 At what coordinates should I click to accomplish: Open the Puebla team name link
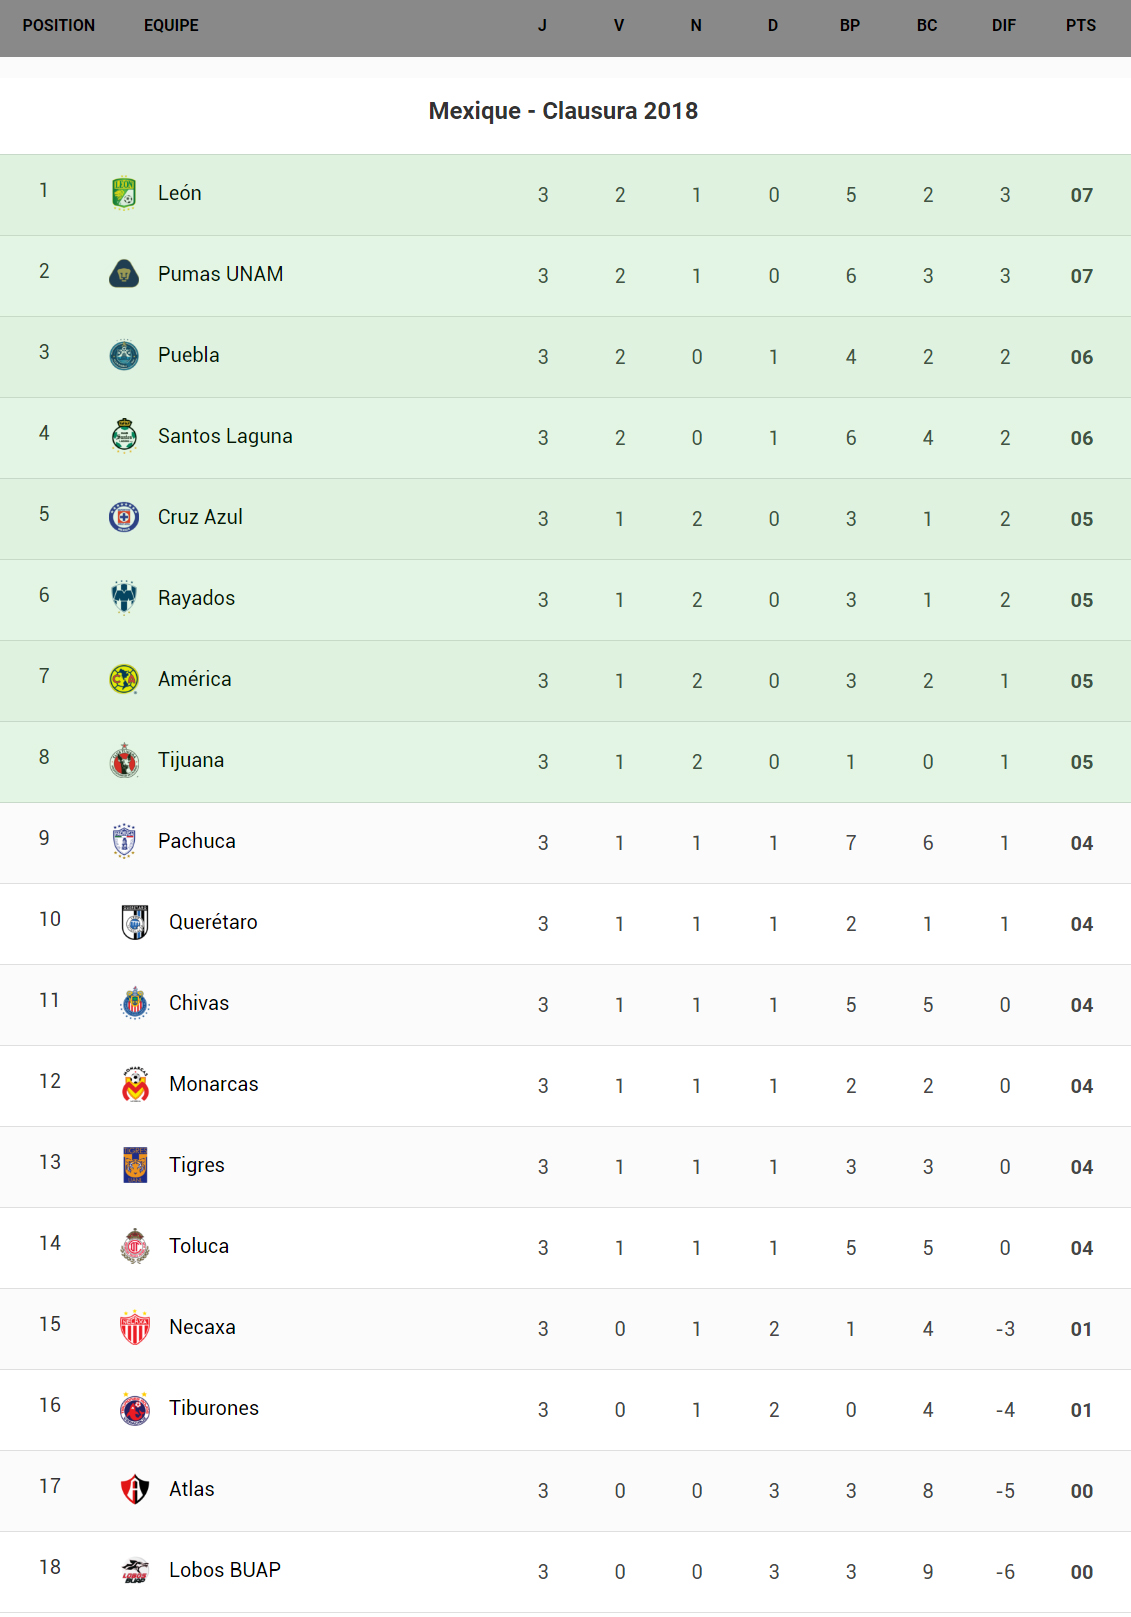[x=188, y=355]
